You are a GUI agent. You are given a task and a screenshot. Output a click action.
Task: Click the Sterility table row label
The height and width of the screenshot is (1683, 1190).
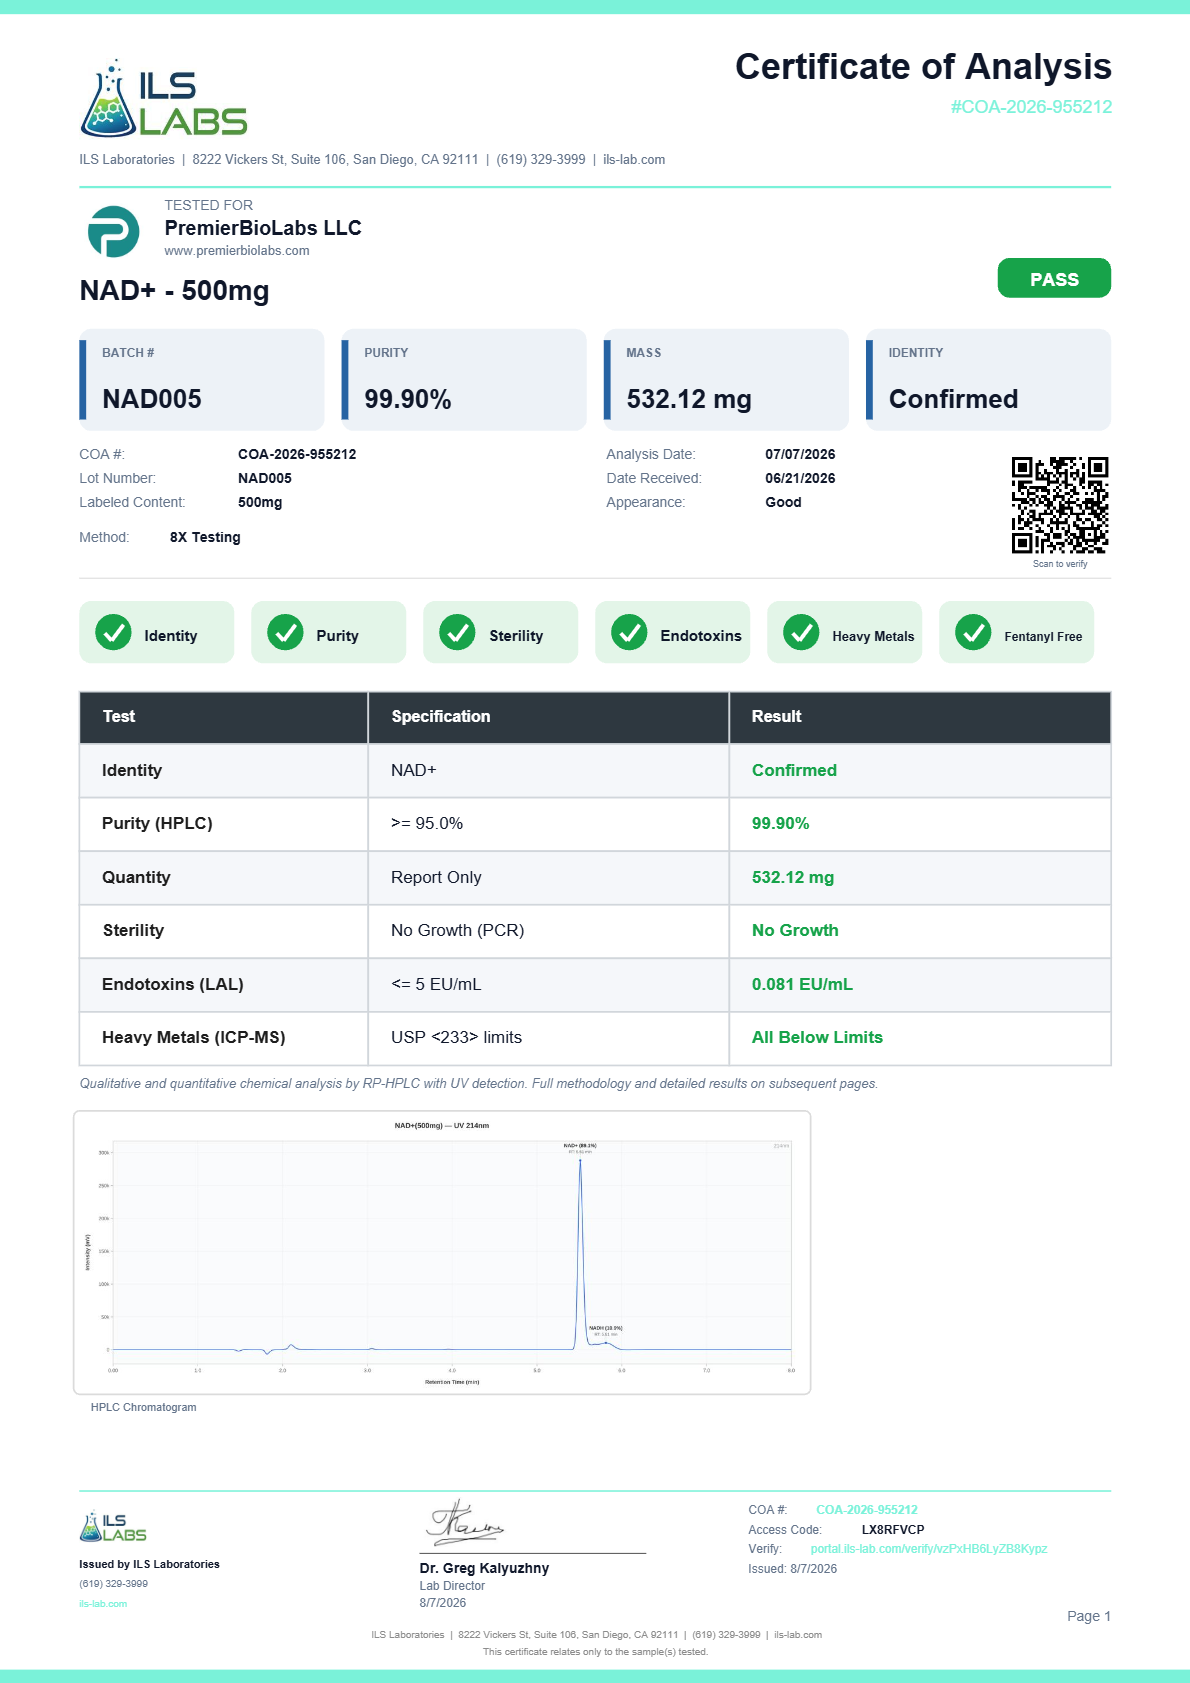pyautogui.click(x=133, y=930)
